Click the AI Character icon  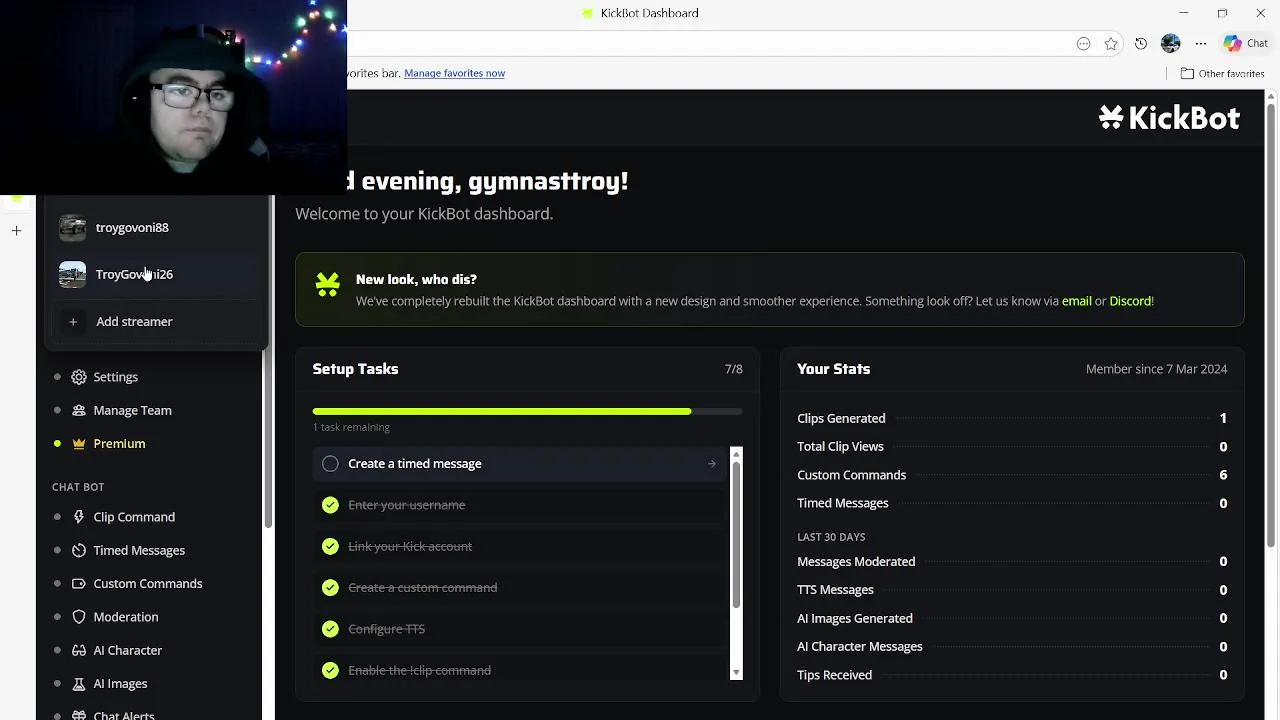tap(79, 650)
